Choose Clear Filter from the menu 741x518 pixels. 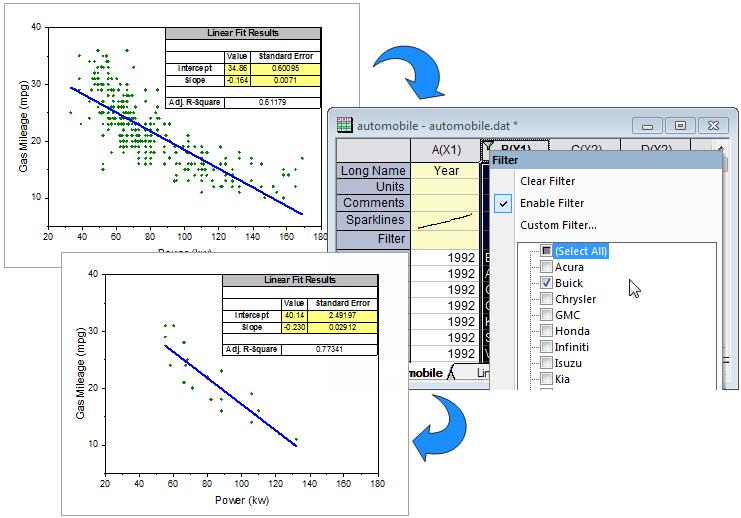pyautogui.click(x=547, y=181)
